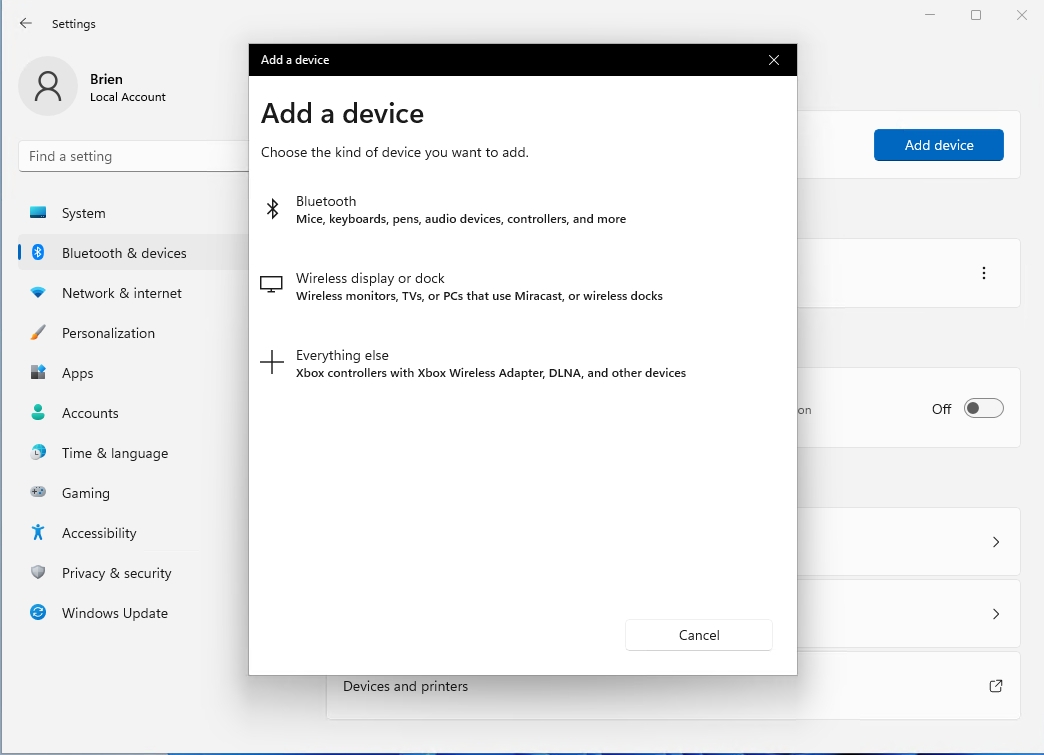Screen dimensions: 1044x755
Task: Click the Personalization paintbrush icon
Action: 39,332
